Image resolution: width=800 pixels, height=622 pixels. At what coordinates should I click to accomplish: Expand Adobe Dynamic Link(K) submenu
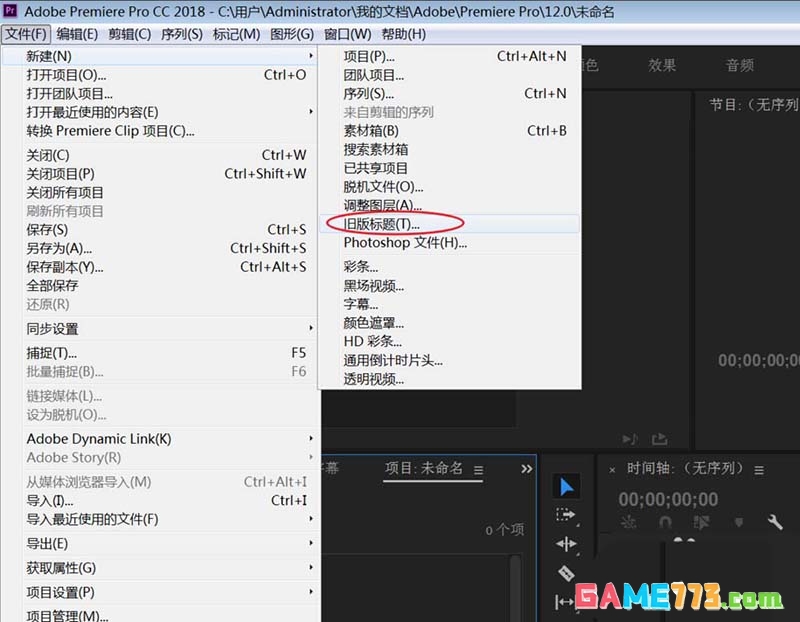[x=160, y=439]
